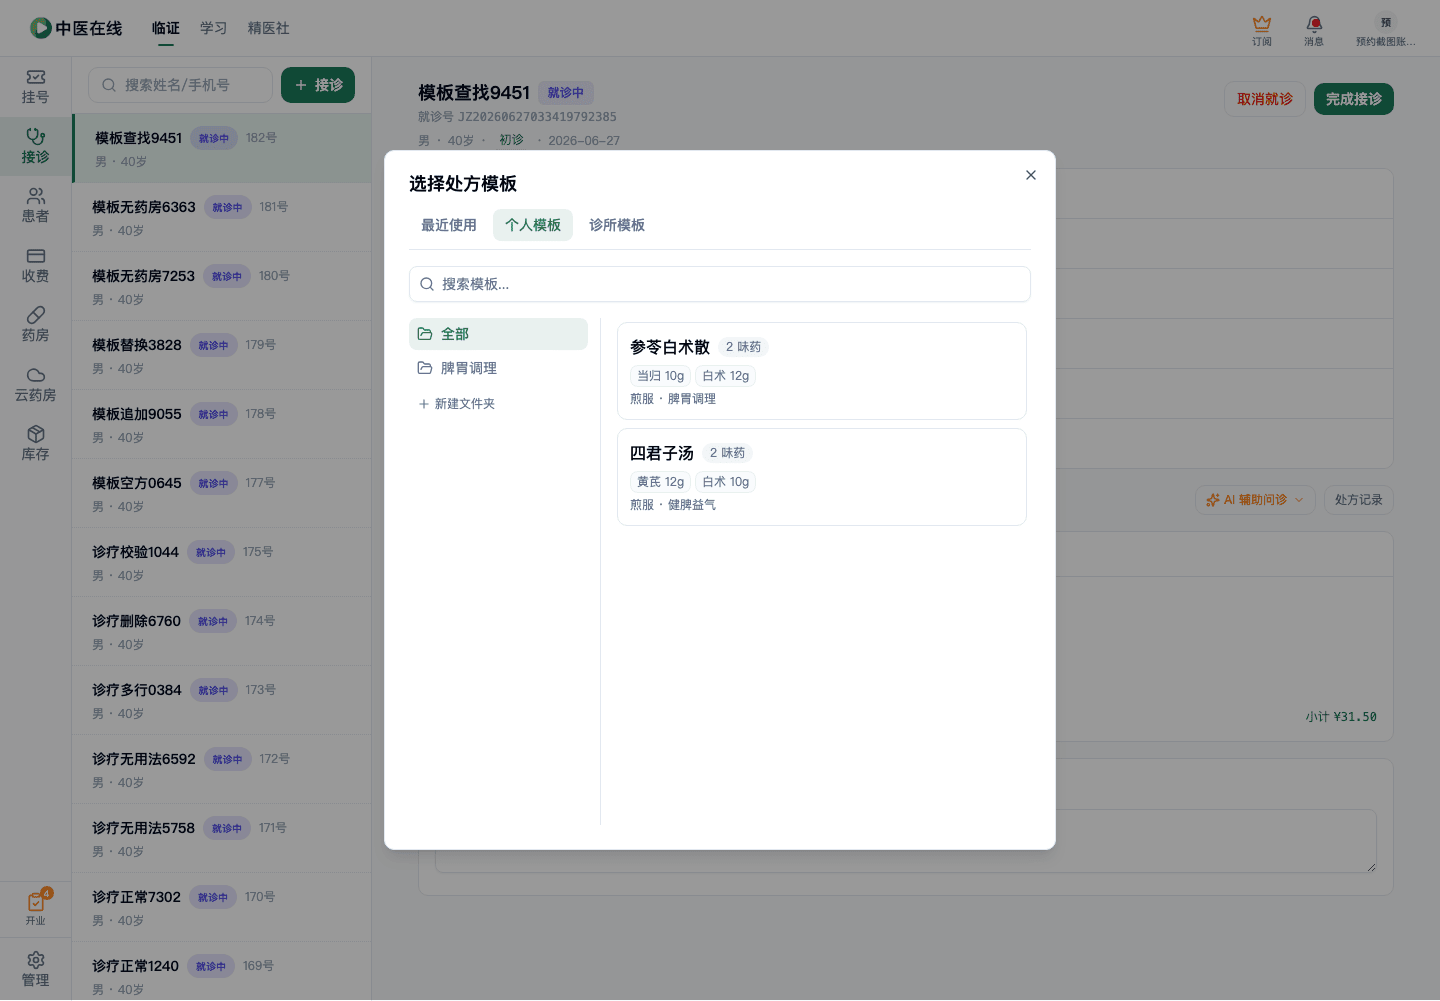This screenshot has height=1001, width=1440.
Task: Select patient 诊疗无用法5758
Action: [x=222, y=838]
